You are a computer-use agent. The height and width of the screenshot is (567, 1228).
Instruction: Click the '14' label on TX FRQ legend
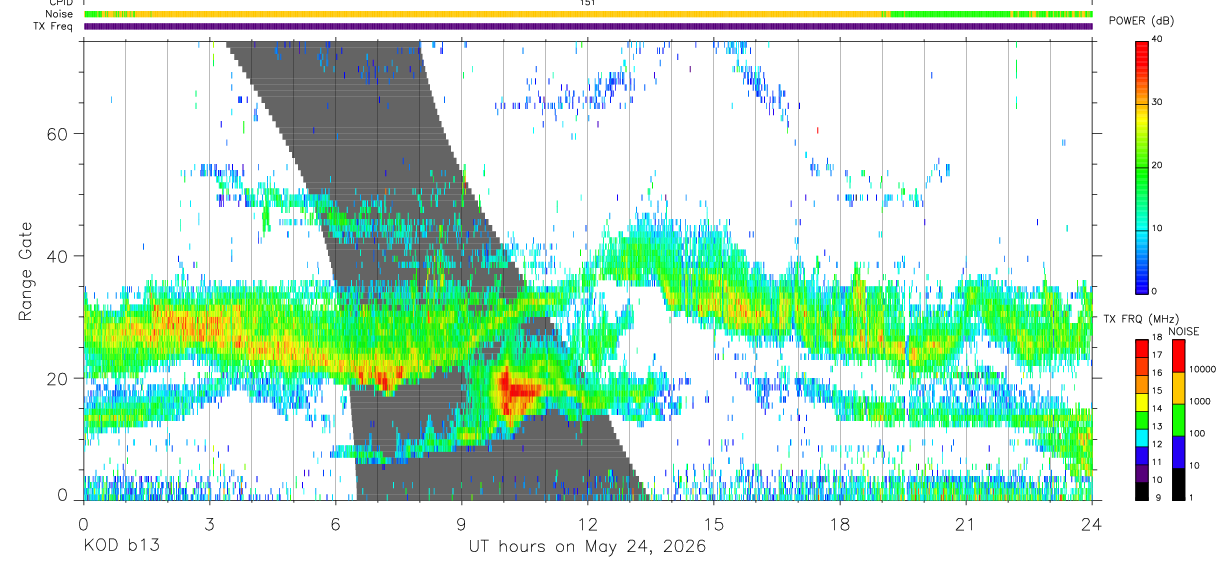[x=1159, y=408]
